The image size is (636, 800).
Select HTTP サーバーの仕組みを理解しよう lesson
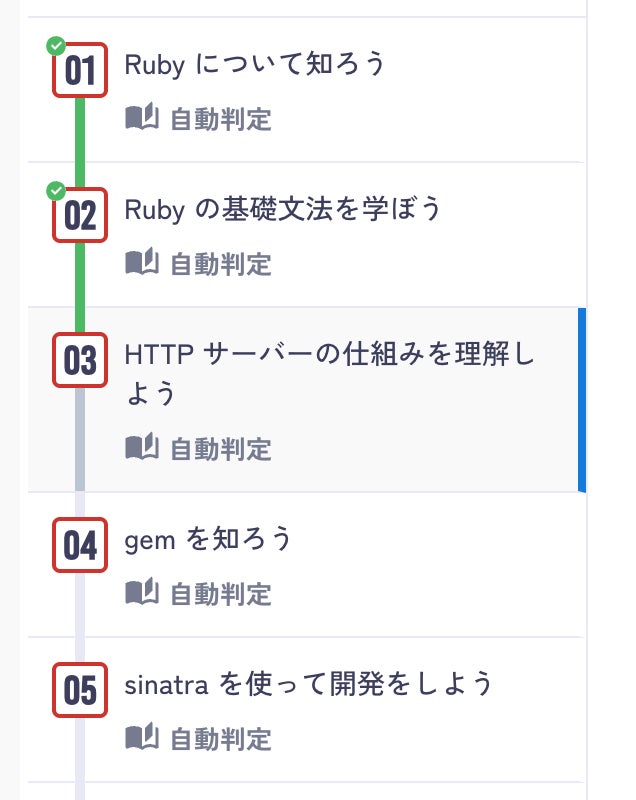pos(330,355)
